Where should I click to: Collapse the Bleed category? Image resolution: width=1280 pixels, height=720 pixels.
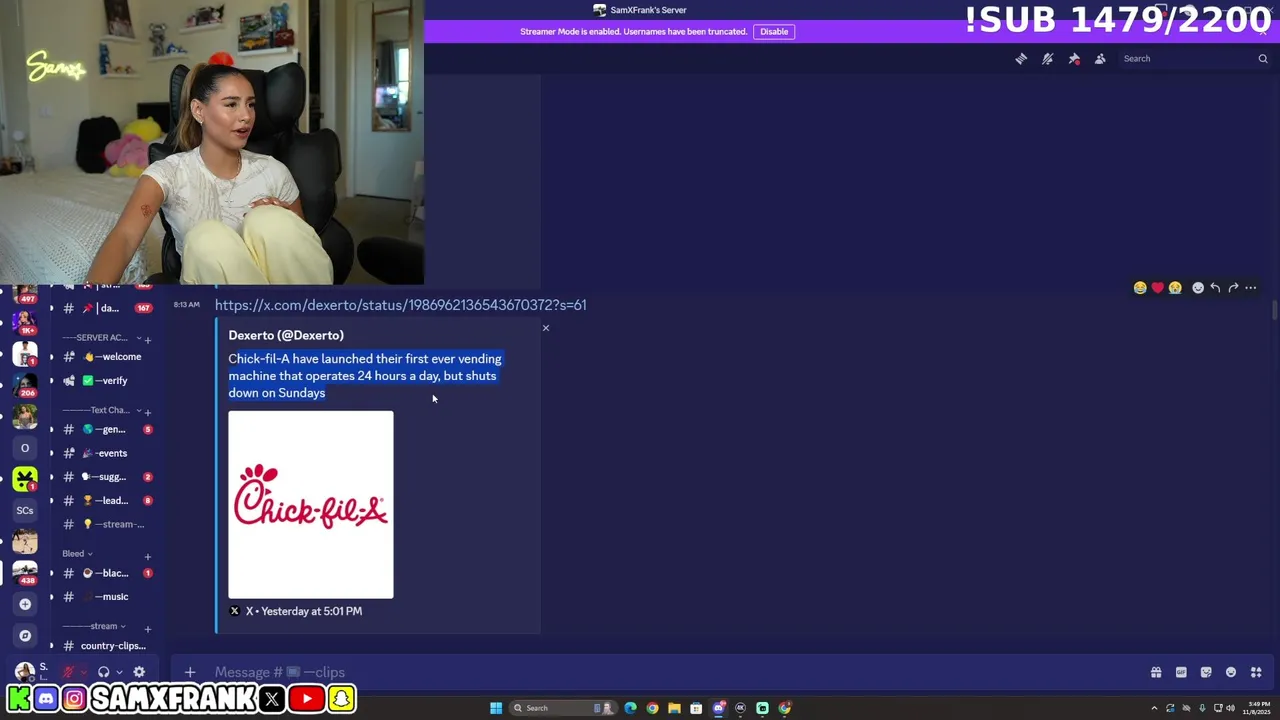tap(77, 554)
